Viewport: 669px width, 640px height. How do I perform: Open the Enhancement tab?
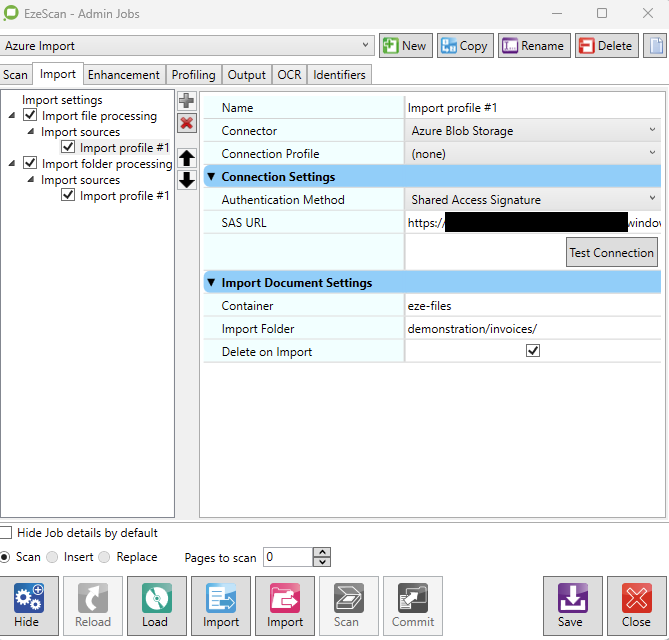(x=123, y=75)
